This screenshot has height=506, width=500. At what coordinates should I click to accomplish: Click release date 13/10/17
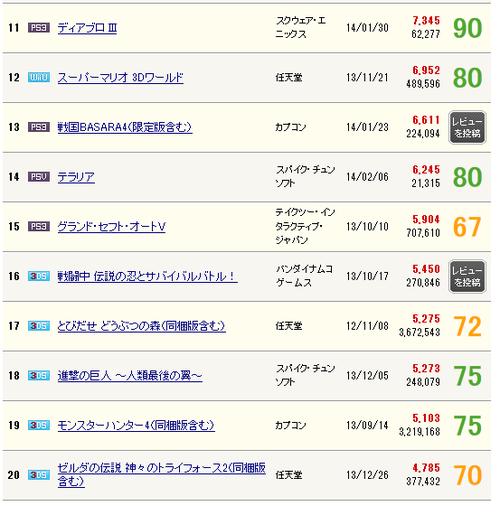pos(367,276)
